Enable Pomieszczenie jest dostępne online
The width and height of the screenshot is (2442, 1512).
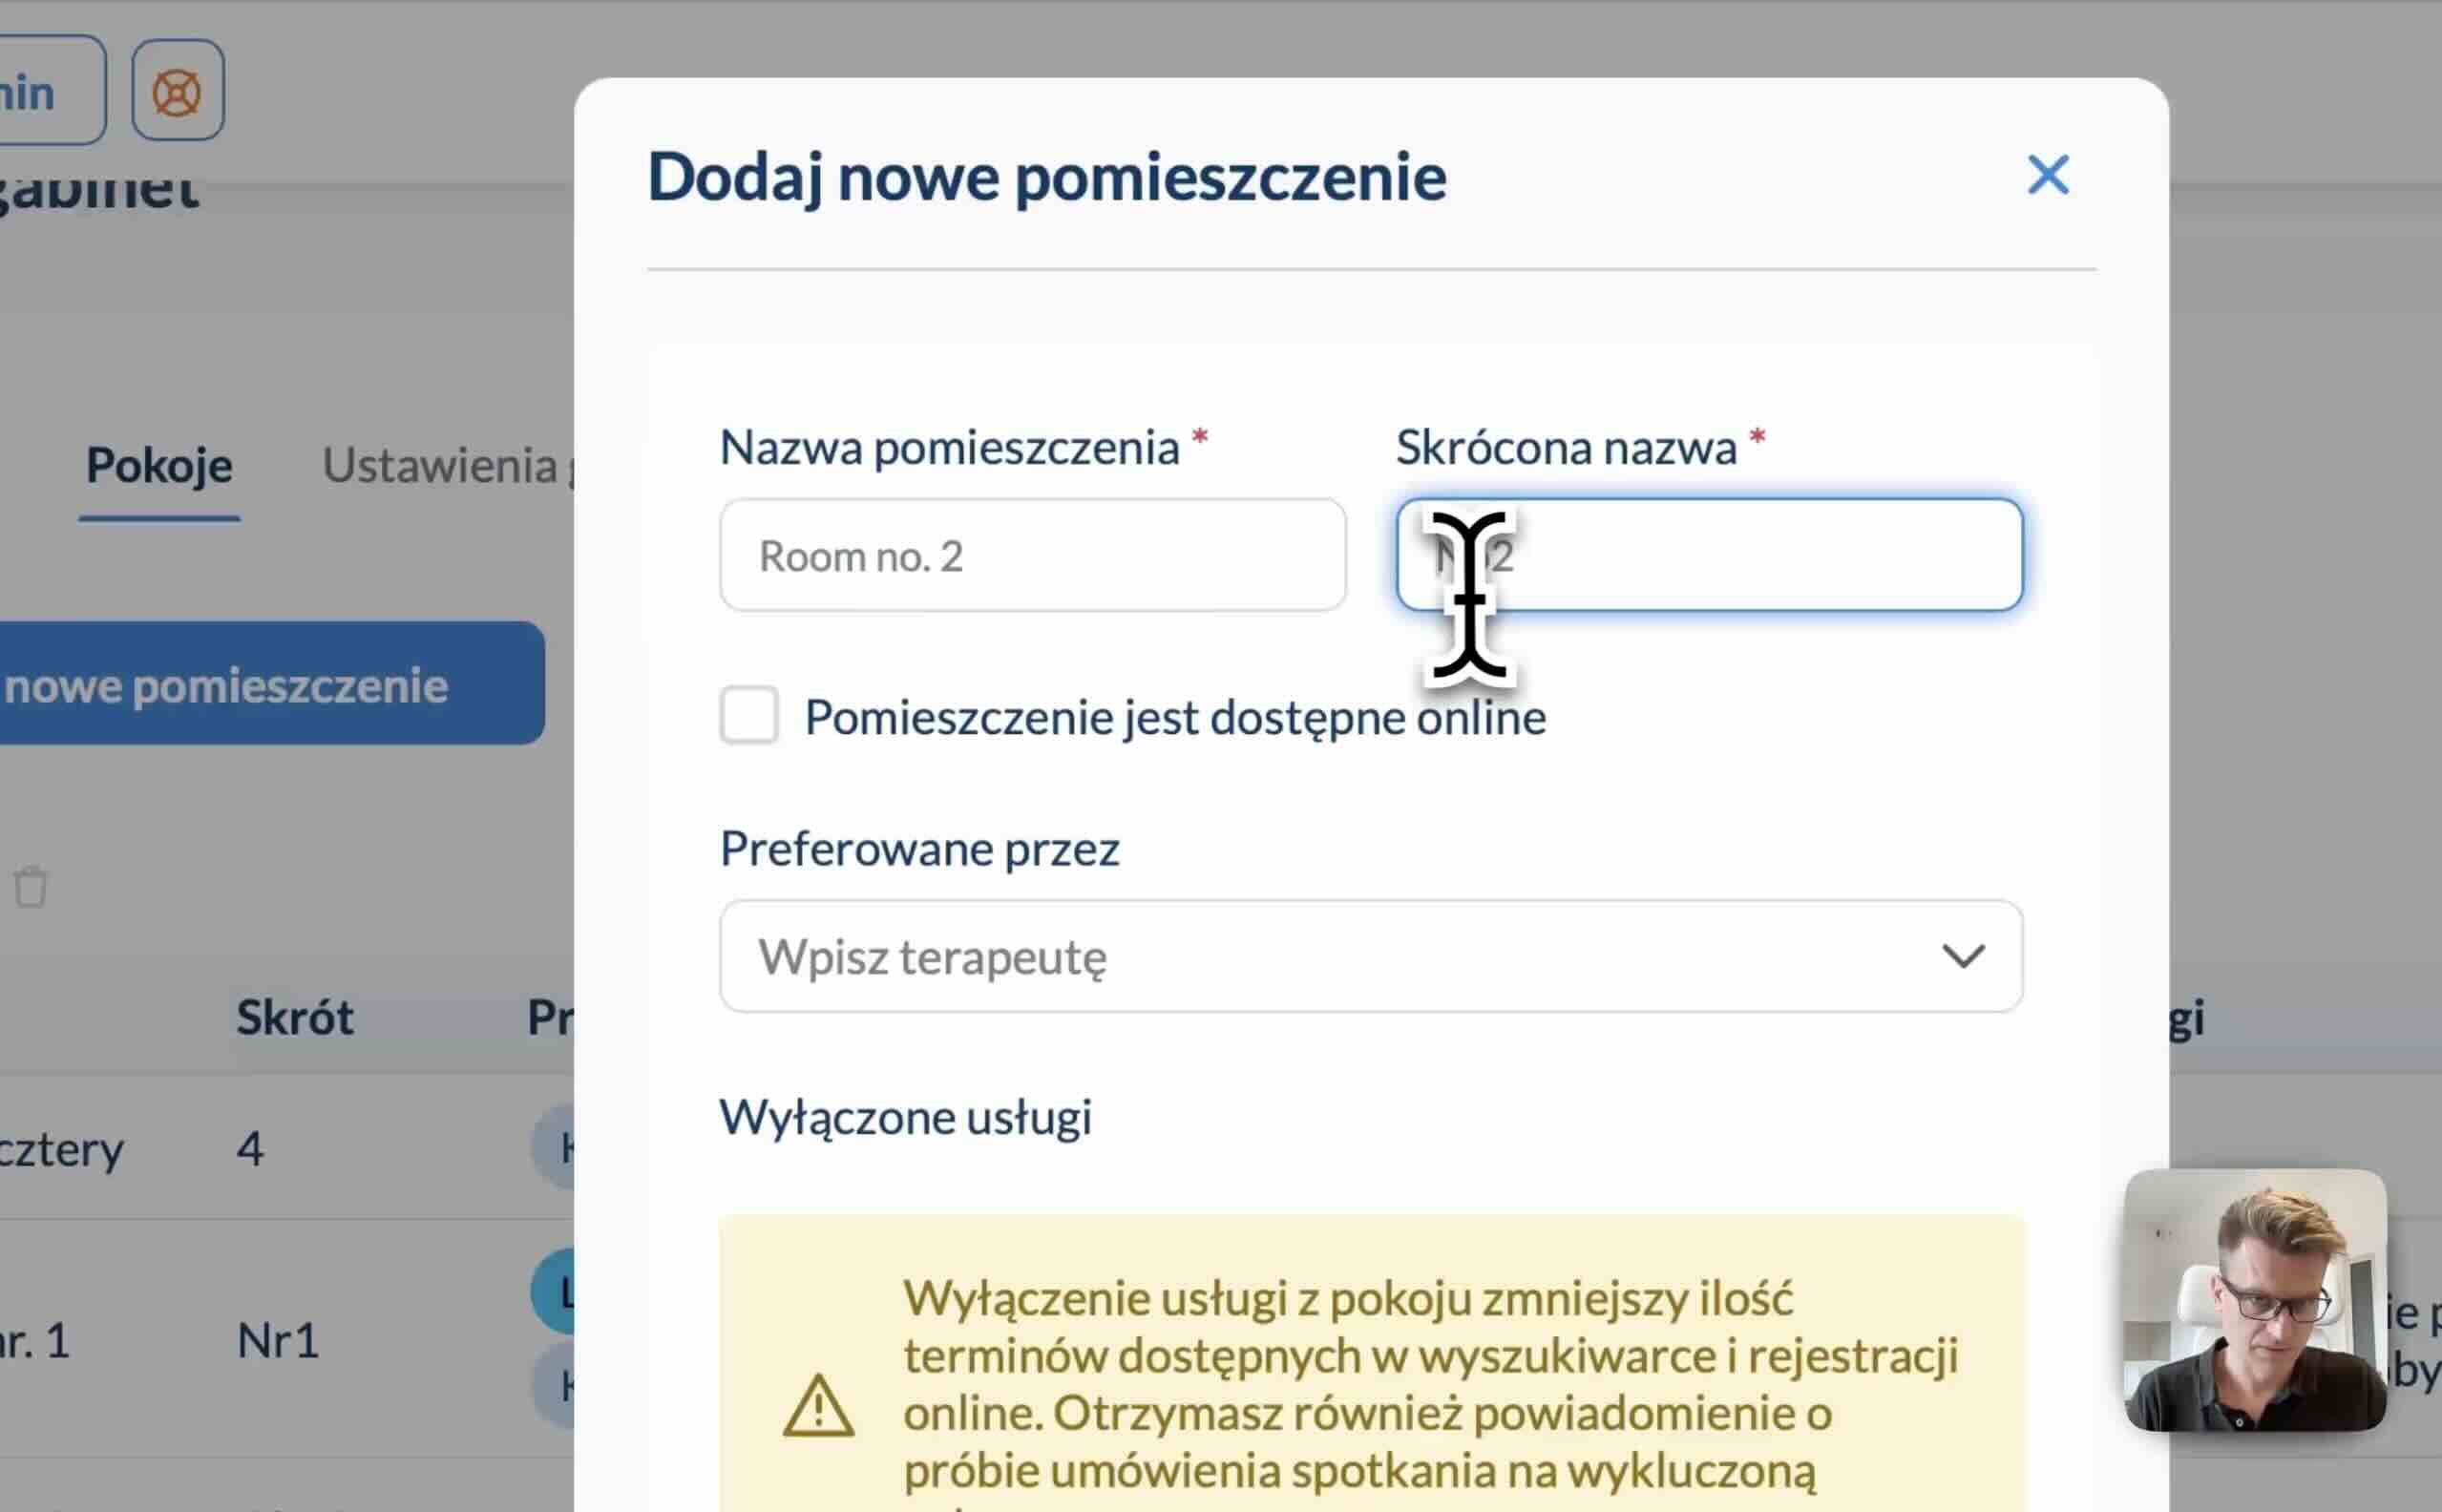(x=749, y=715)
